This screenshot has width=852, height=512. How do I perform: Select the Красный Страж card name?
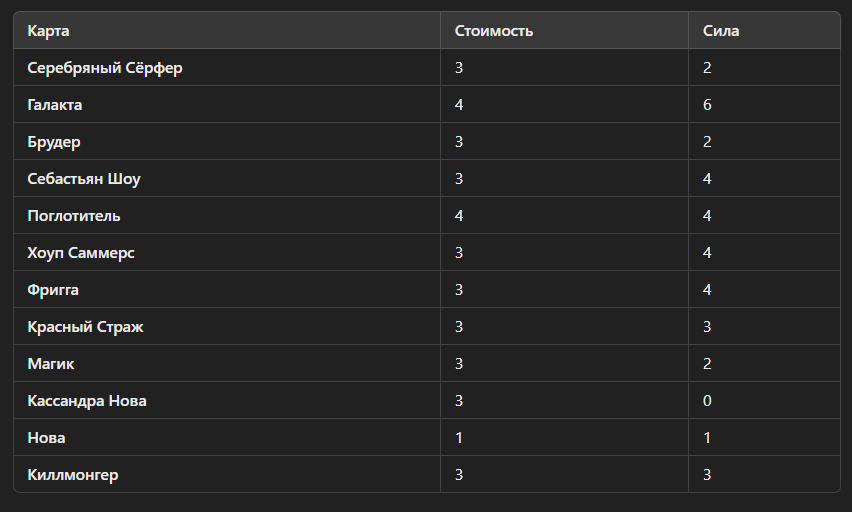coord(85,327)
